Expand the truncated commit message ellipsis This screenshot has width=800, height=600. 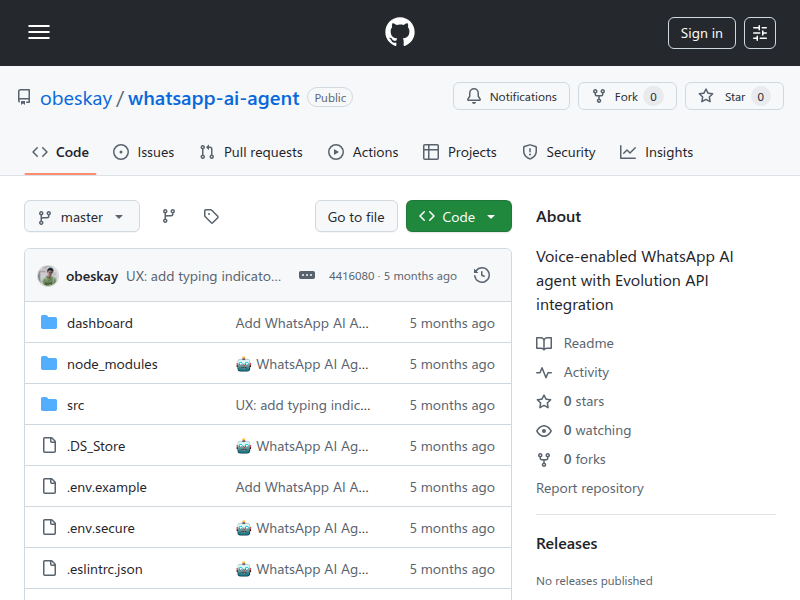(306, 274)
